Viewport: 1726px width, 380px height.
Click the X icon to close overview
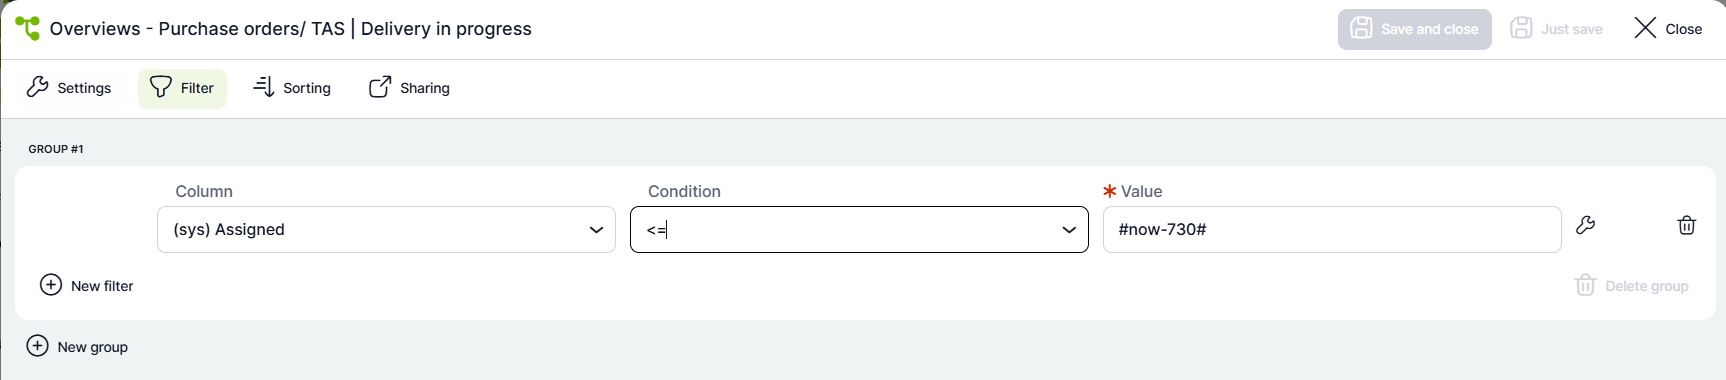[x=1645, y=28]
